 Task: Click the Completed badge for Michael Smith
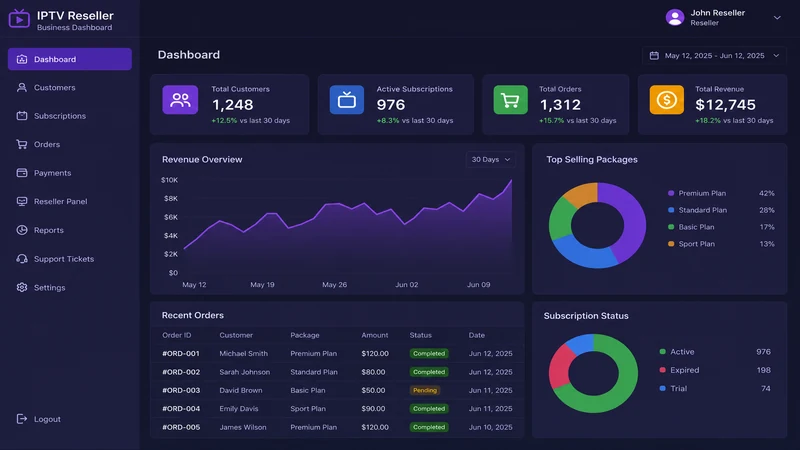point(429,354)
